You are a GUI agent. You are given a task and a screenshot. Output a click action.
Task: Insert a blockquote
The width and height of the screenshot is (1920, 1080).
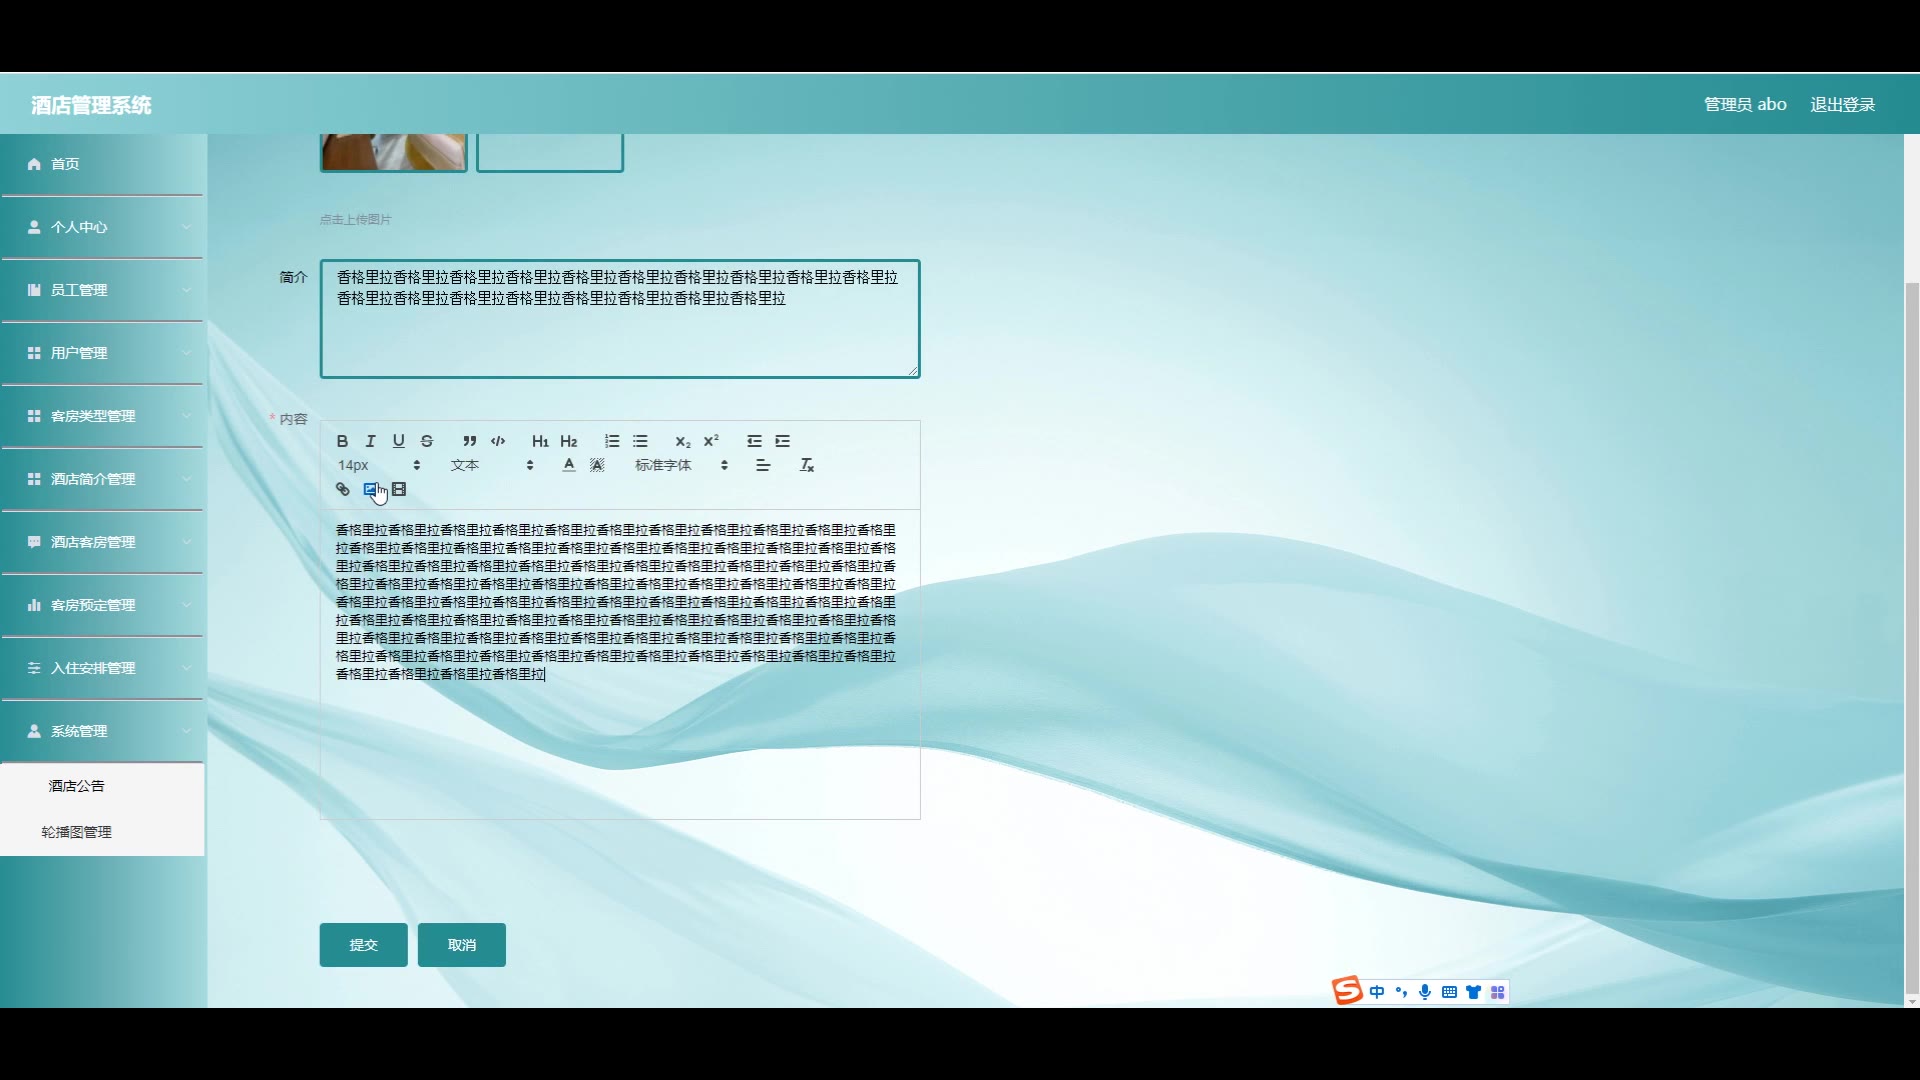coord(469,441)
